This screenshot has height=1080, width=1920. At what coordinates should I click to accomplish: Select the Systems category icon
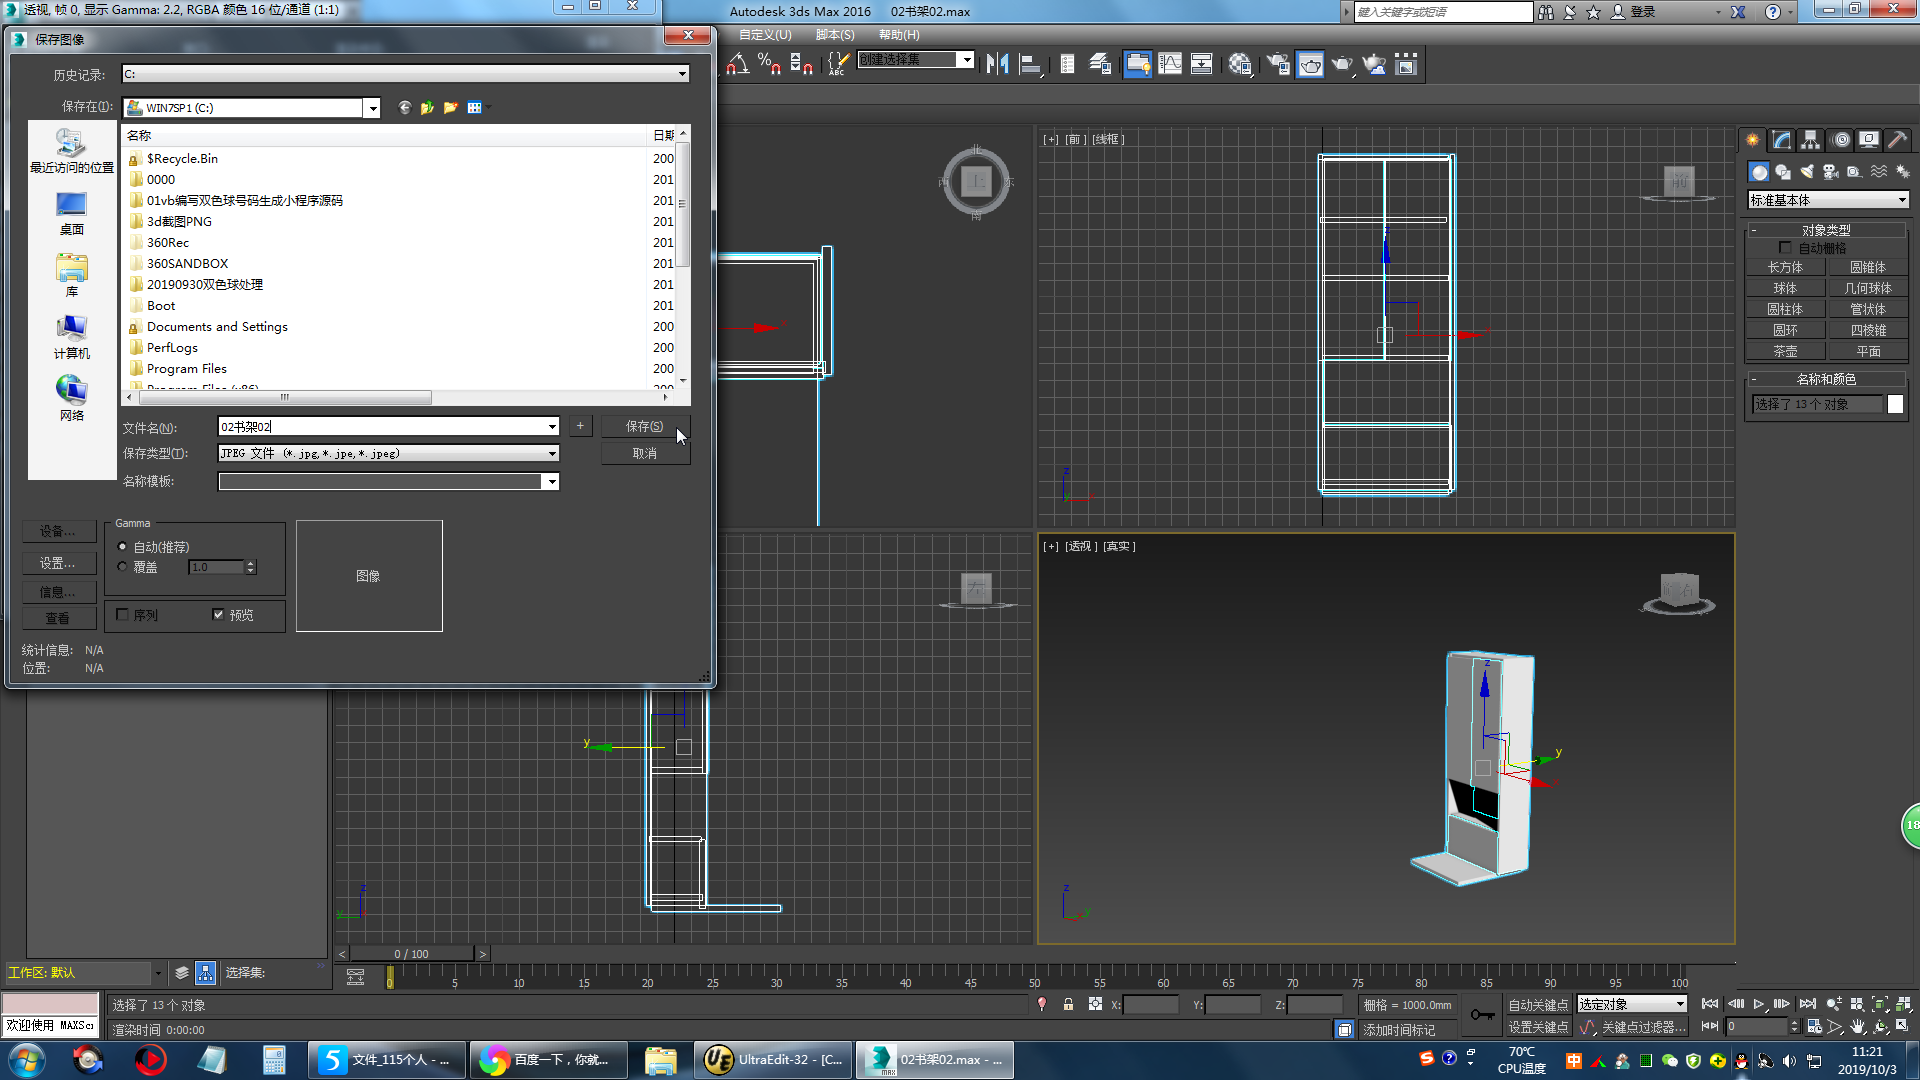[x=1903, y=172]
